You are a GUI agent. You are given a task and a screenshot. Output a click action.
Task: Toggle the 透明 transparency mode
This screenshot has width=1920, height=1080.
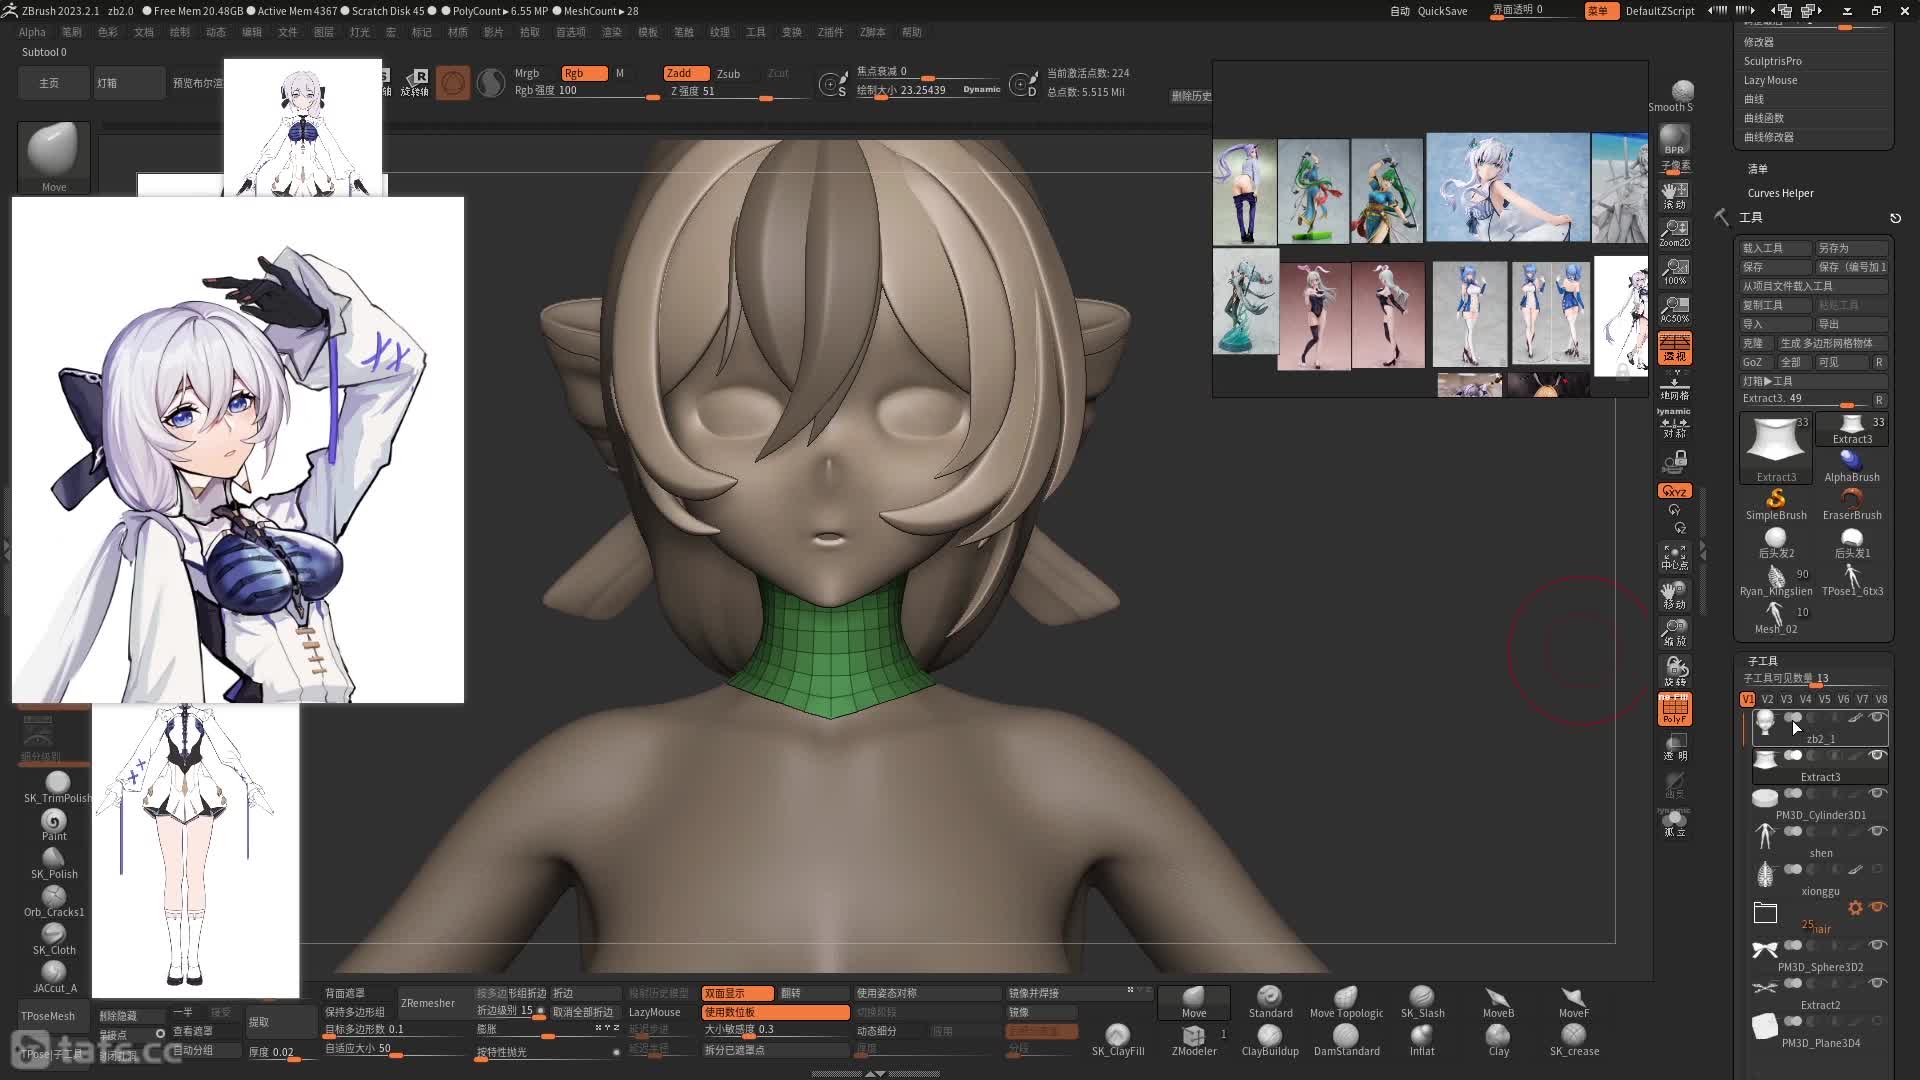(x=1675, y=747)
